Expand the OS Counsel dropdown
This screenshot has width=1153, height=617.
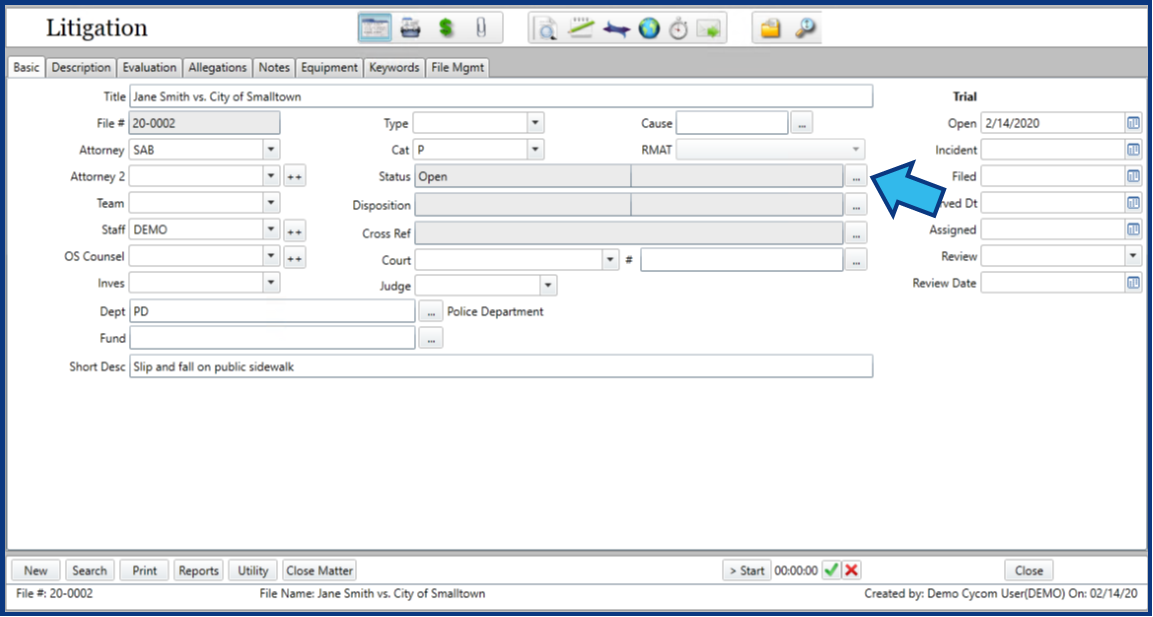tap(271, 256)
